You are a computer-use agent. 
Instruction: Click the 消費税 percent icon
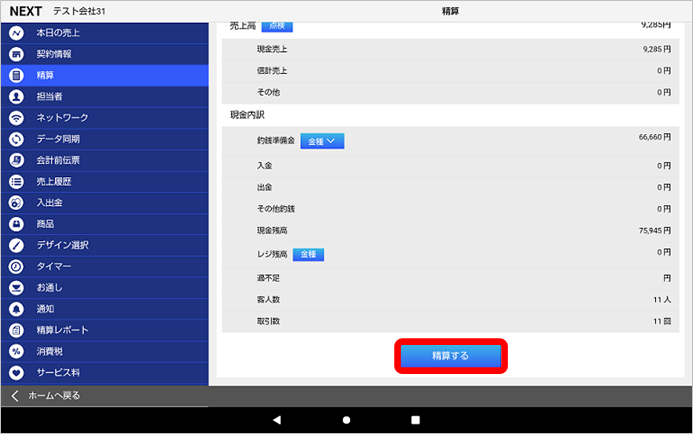pyautogui.click(x=16, y=351)
